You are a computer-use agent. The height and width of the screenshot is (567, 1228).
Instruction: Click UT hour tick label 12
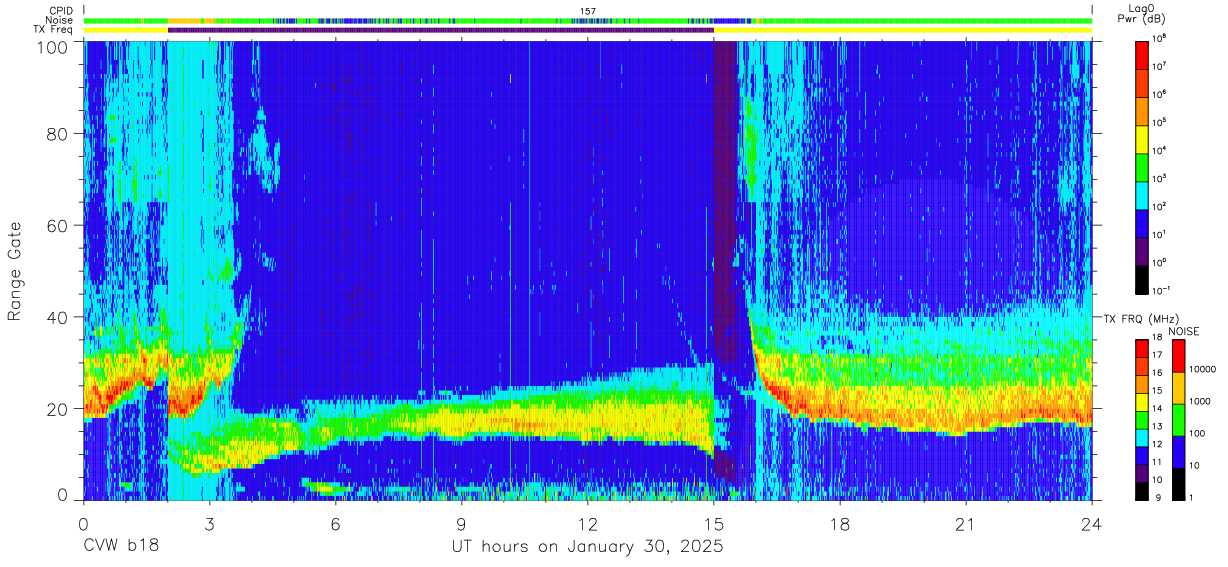[587, 524]
